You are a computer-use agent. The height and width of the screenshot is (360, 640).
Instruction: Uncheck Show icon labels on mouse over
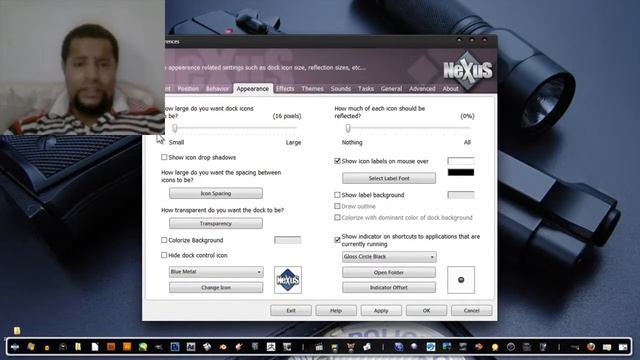click(337, 161)
